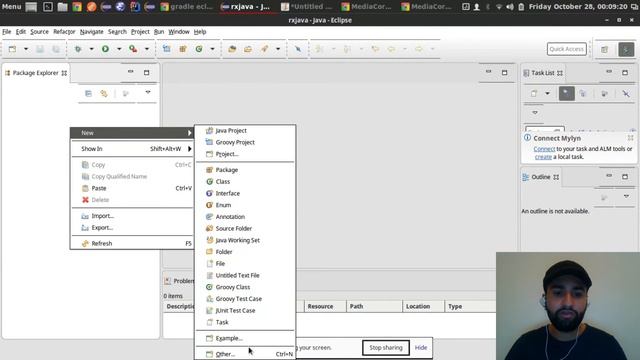This screenshot has width=640, height=360.
Task: Click the New Java Class toolbar icon
Action: [199, 49]
